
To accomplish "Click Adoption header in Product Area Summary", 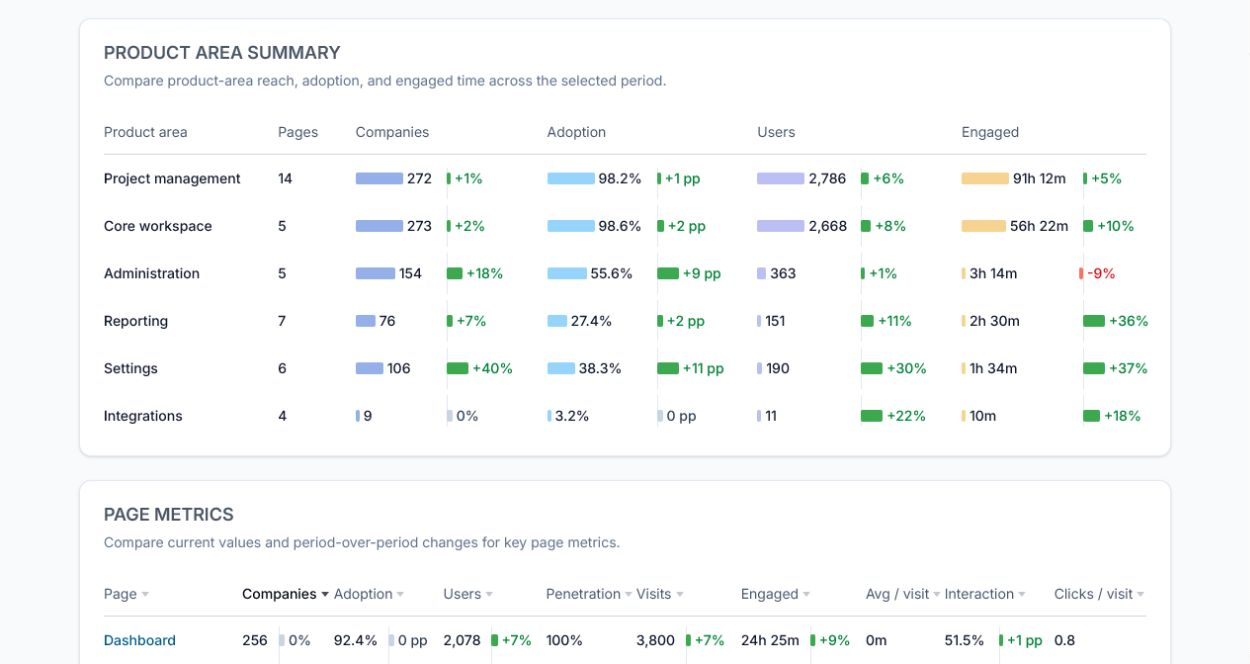I will tap(576, 132).
